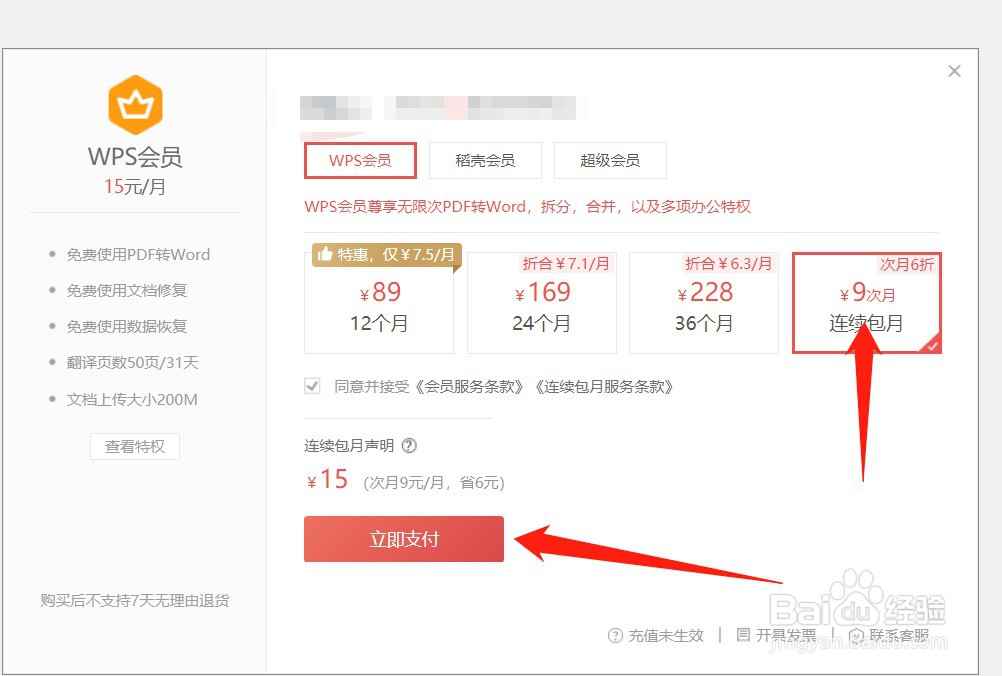The width and height of the screenshot is (1002, 676).
Task: Open the 连续包月服务条款 link
Action: [607, 387]
